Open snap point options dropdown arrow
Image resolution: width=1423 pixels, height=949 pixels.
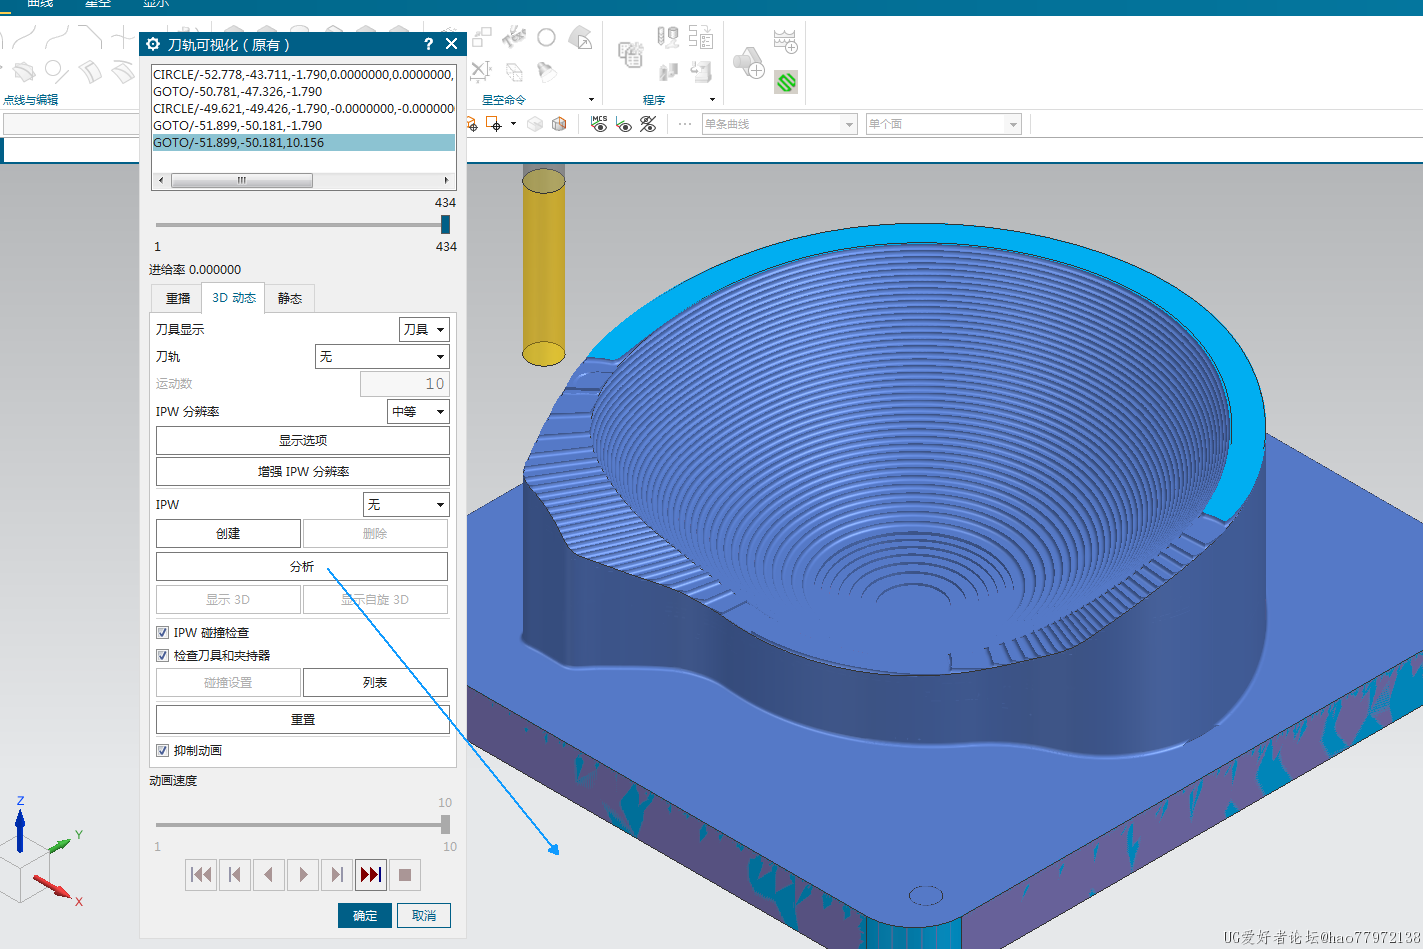(513, 124)
